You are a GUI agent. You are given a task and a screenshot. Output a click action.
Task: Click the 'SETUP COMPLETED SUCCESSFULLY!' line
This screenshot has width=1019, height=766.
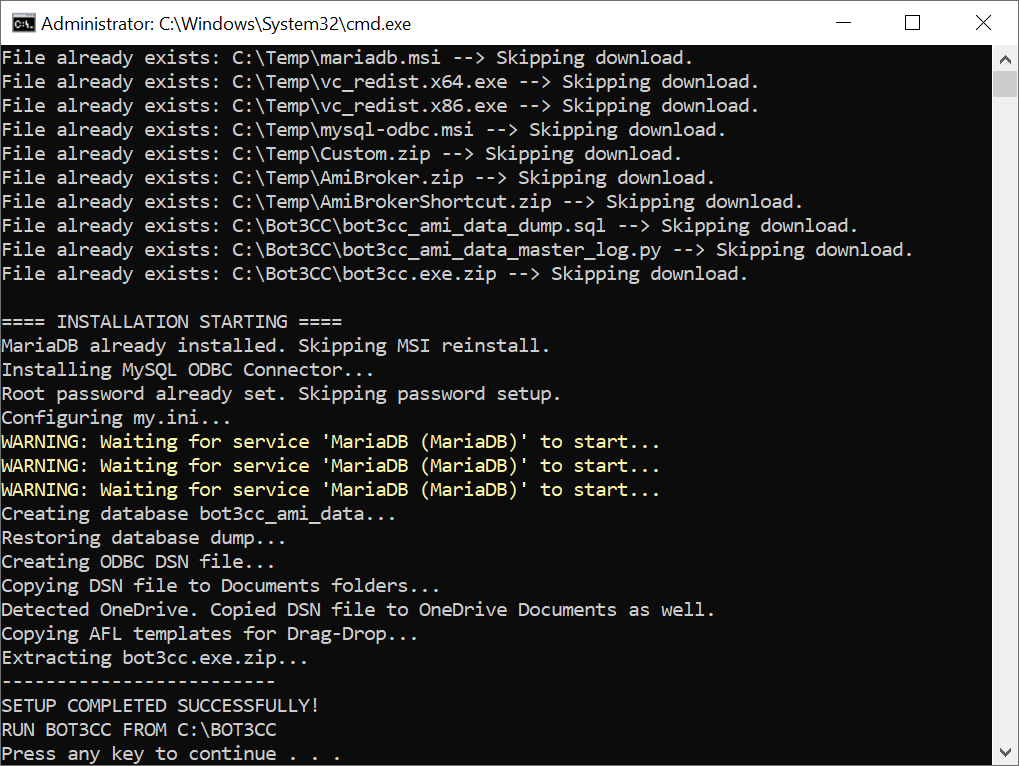point(160,706)
